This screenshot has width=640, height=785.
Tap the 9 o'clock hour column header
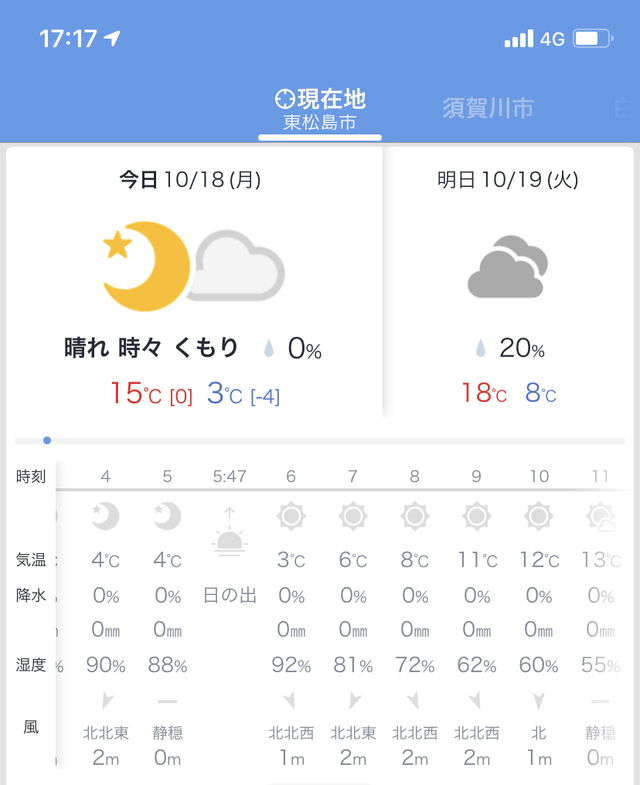tap(476, 476)
